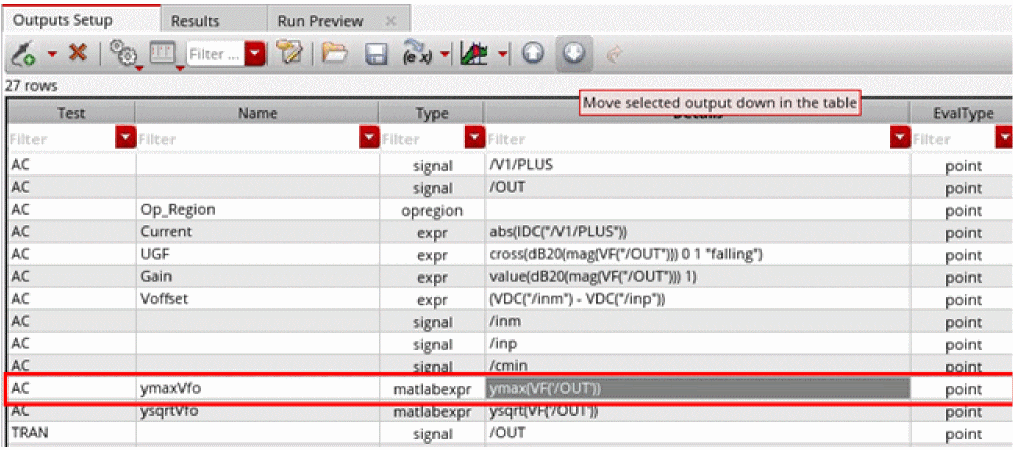Screen dimensions: 1013x450
Task: Click the column display options icon
Action: coord(162,54)
